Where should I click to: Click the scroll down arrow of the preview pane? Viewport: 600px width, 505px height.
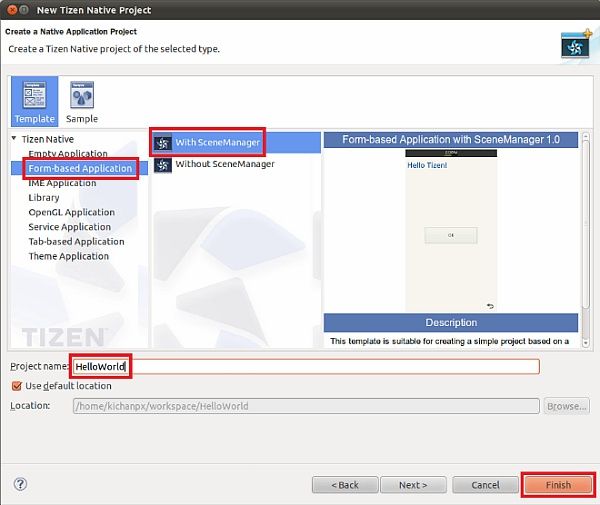click(585, 343)
